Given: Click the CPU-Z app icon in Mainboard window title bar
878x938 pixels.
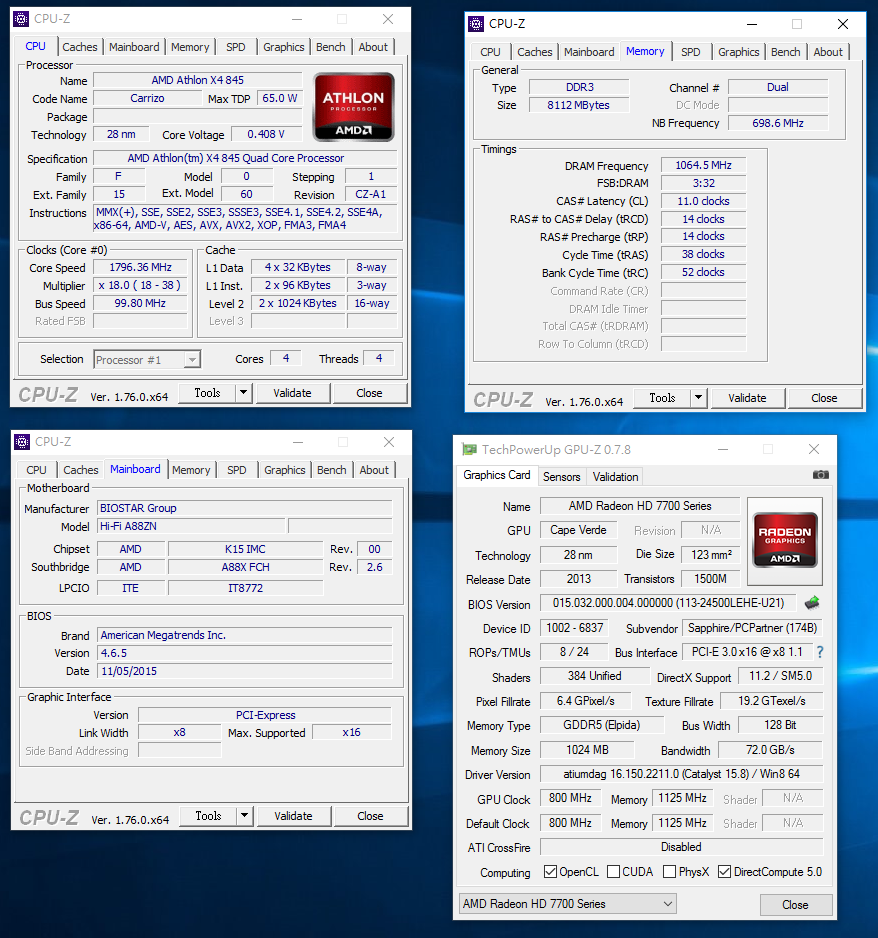Looking at the screenshot, I should (22, 442).
